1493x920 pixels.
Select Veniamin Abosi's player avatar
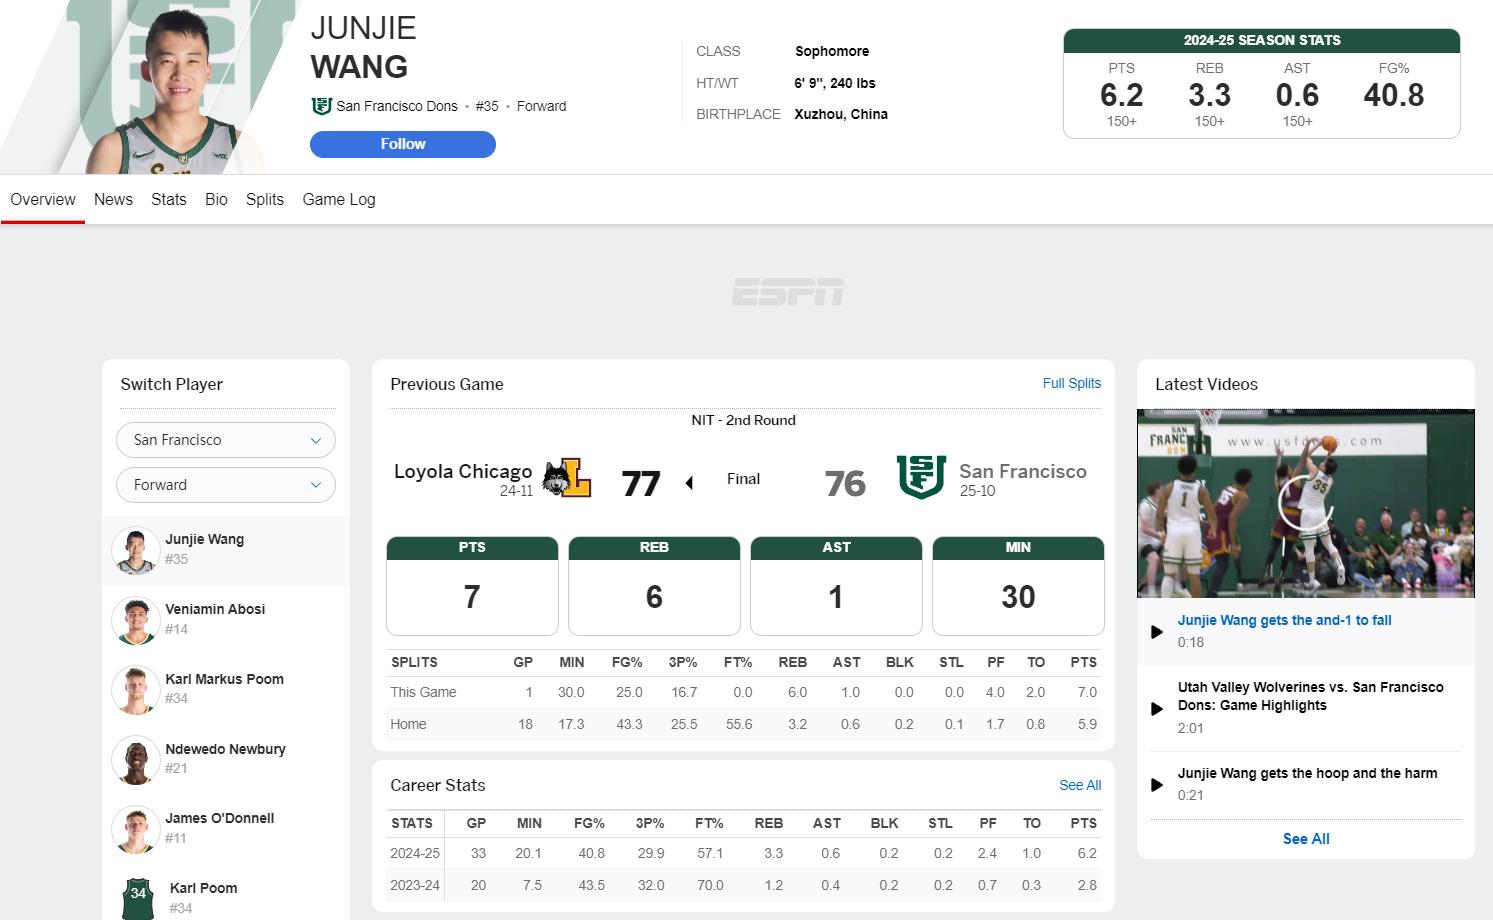point(135,620)
